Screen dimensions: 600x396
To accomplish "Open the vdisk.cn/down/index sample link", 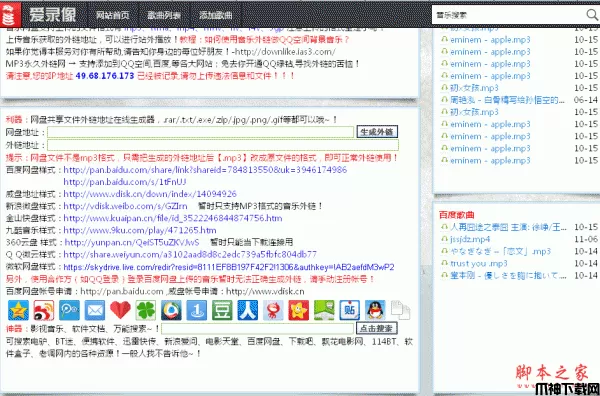I will (x=150, y=194).
